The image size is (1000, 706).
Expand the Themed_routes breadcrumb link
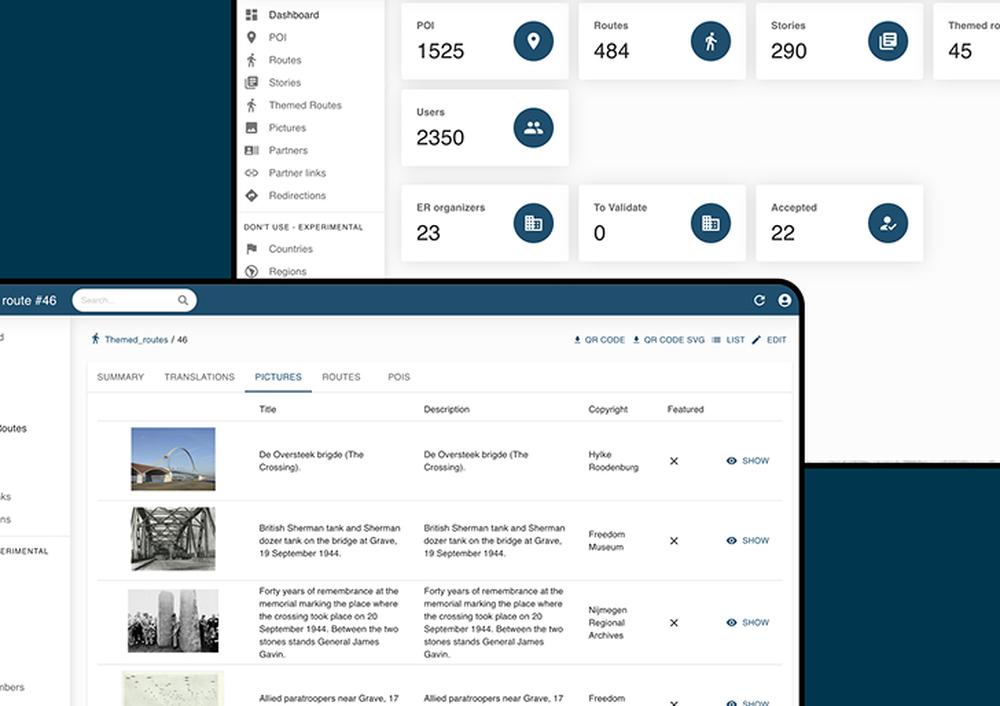138,340
